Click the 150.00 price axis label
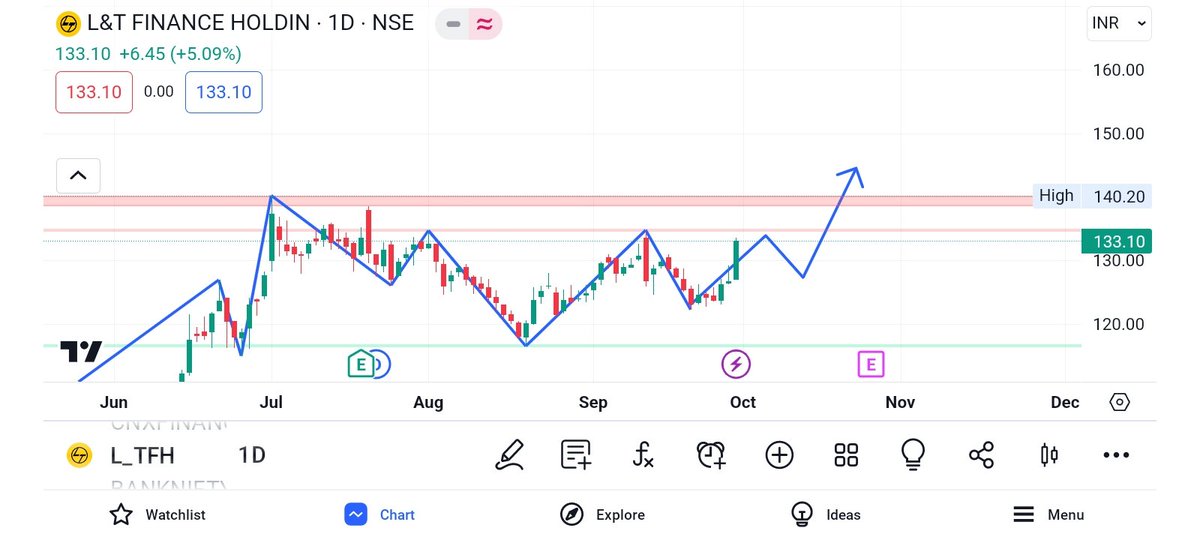The width and height of the screenshot is (1200, 540). click(1119, 133)
